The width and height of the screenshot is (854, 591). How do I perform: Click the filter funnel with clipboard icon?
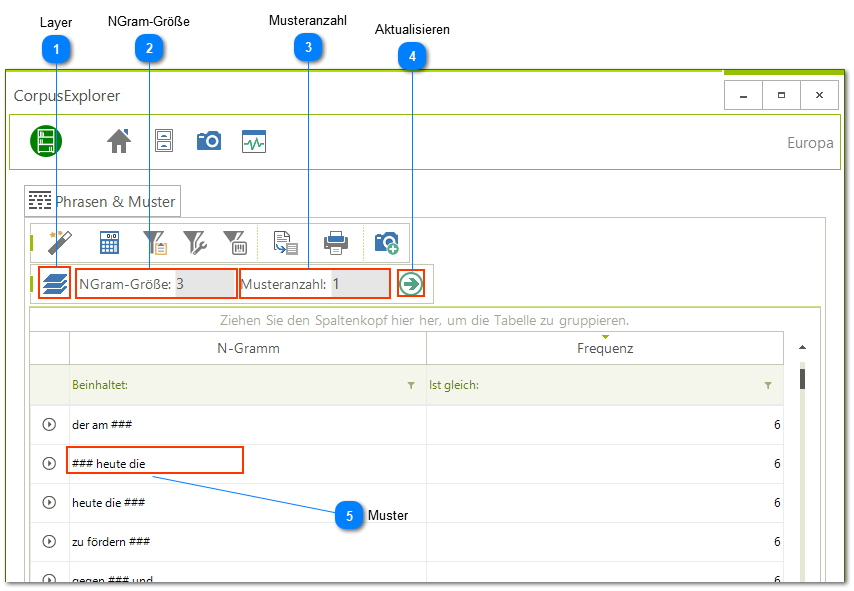(x=155, y=242)
